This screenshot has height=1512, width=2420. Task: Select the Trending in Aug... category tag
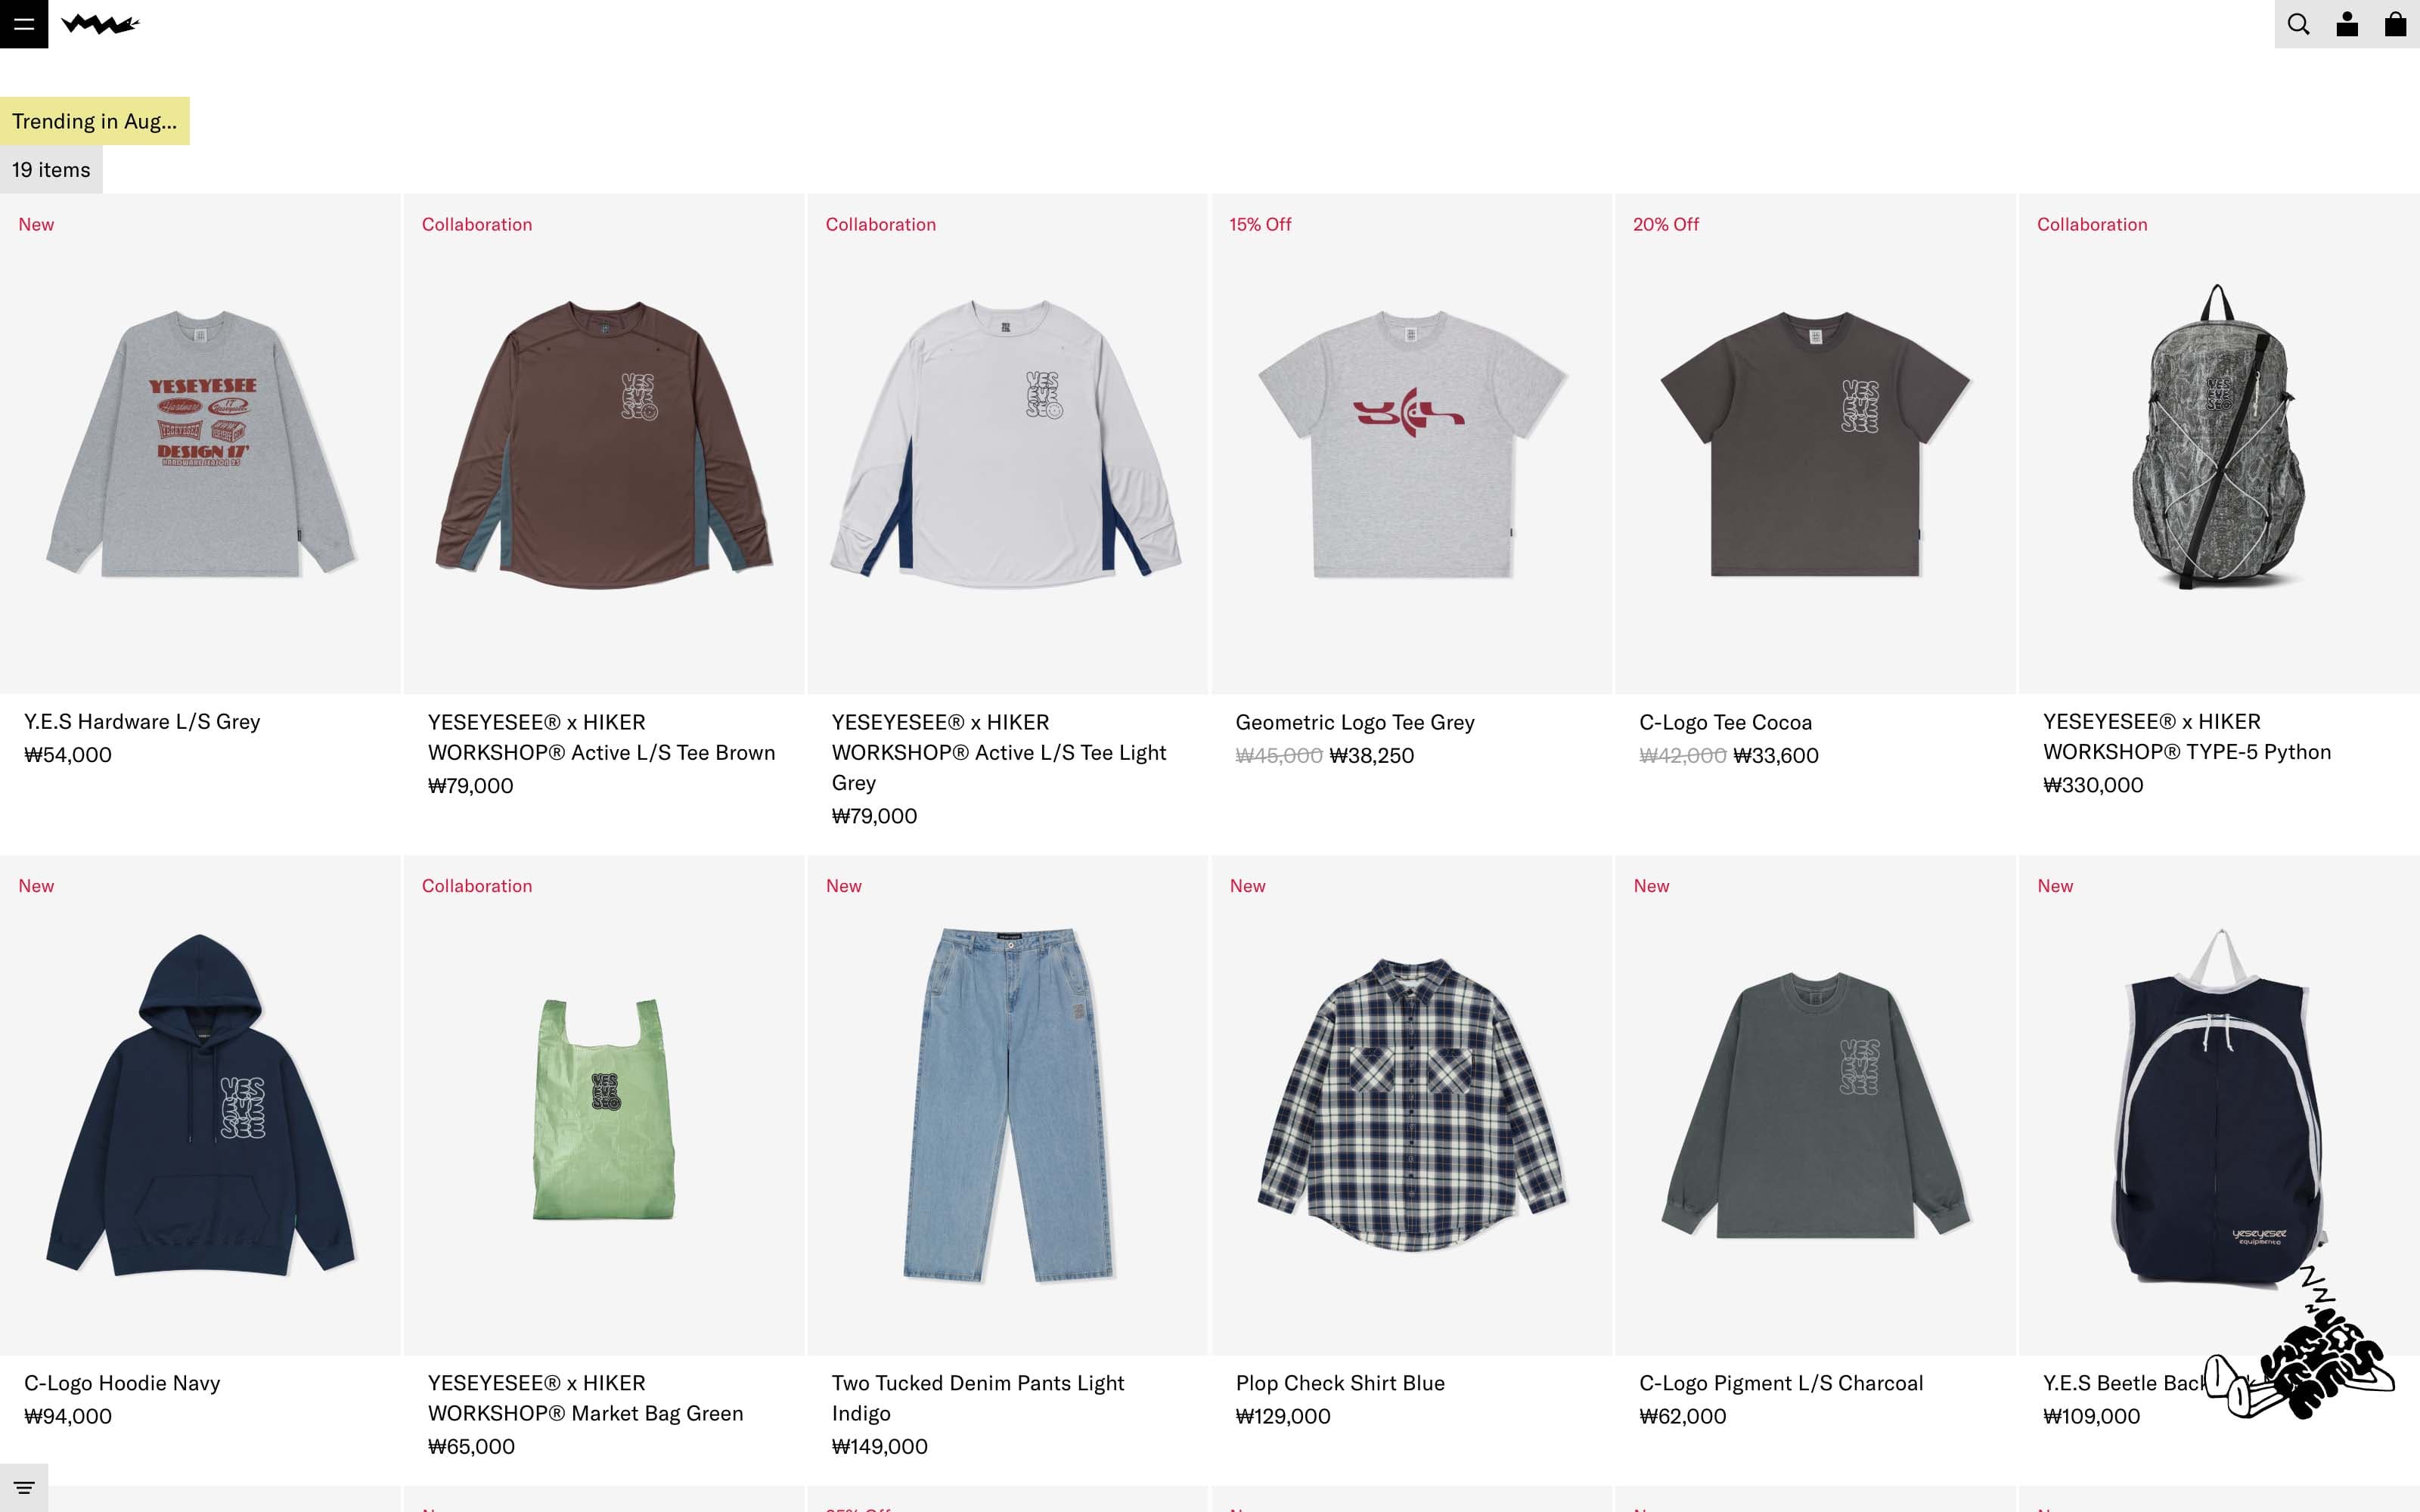click(x=95, y=121)
